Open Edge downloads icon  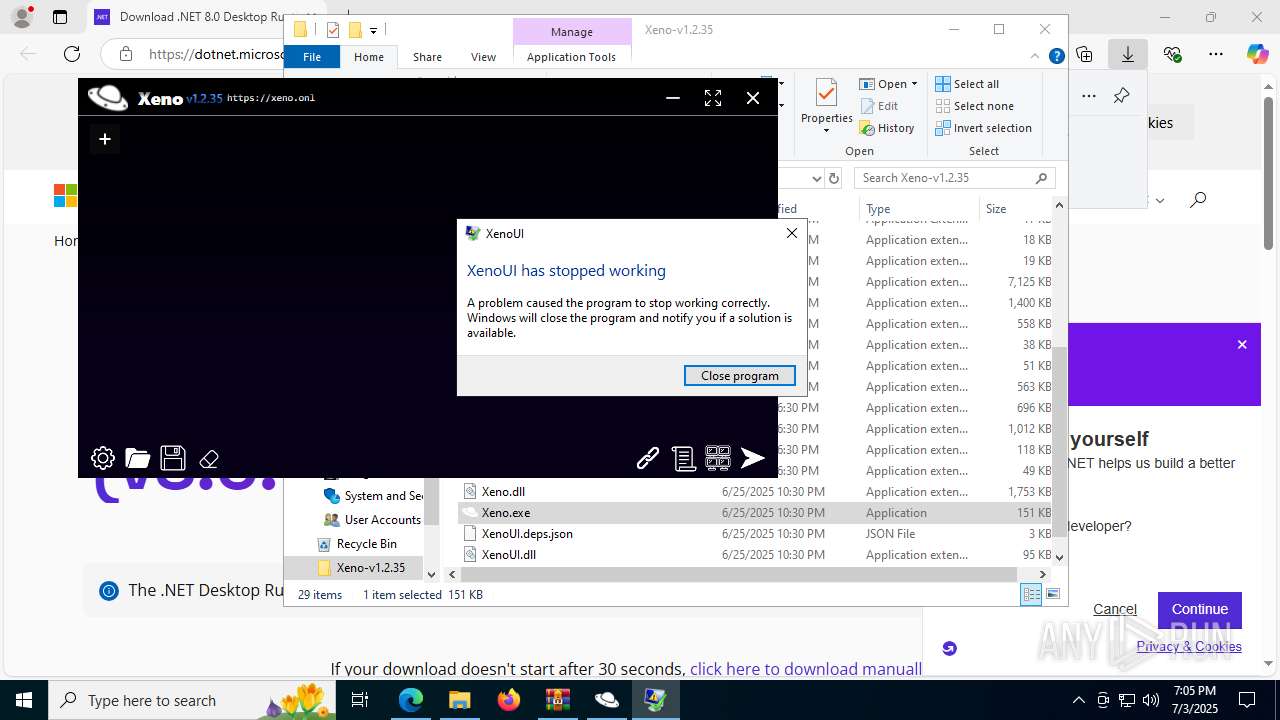point(1128,54)
